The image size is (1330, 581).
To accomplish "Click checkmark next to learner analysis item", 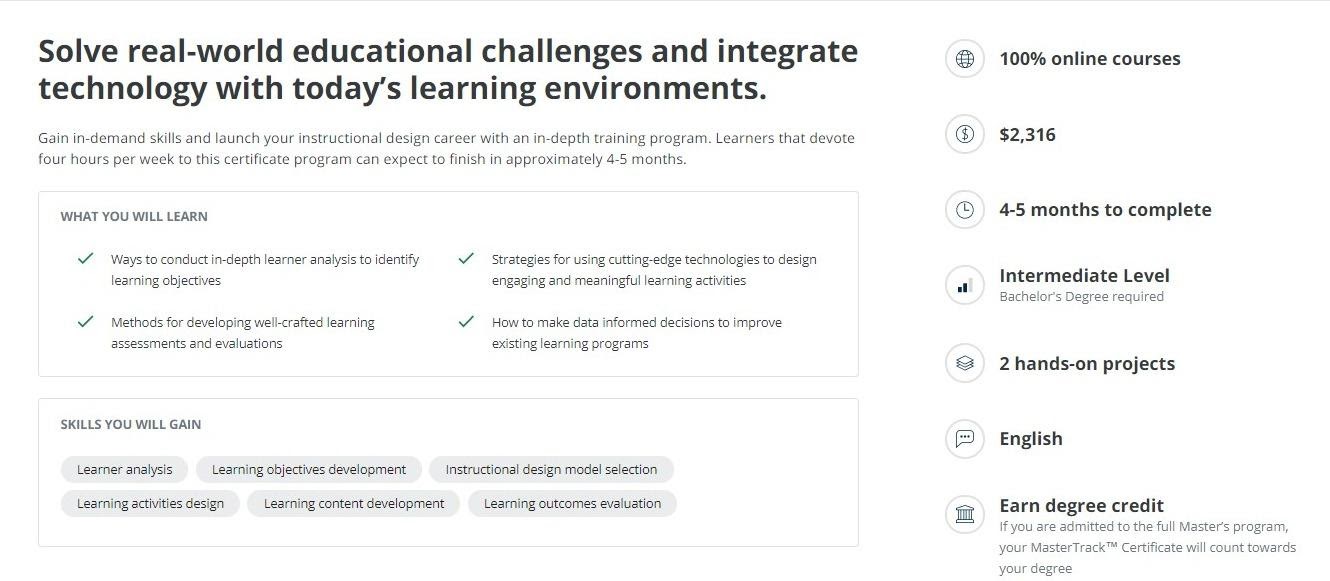I will pyautogui.click(x=85, y=259).
